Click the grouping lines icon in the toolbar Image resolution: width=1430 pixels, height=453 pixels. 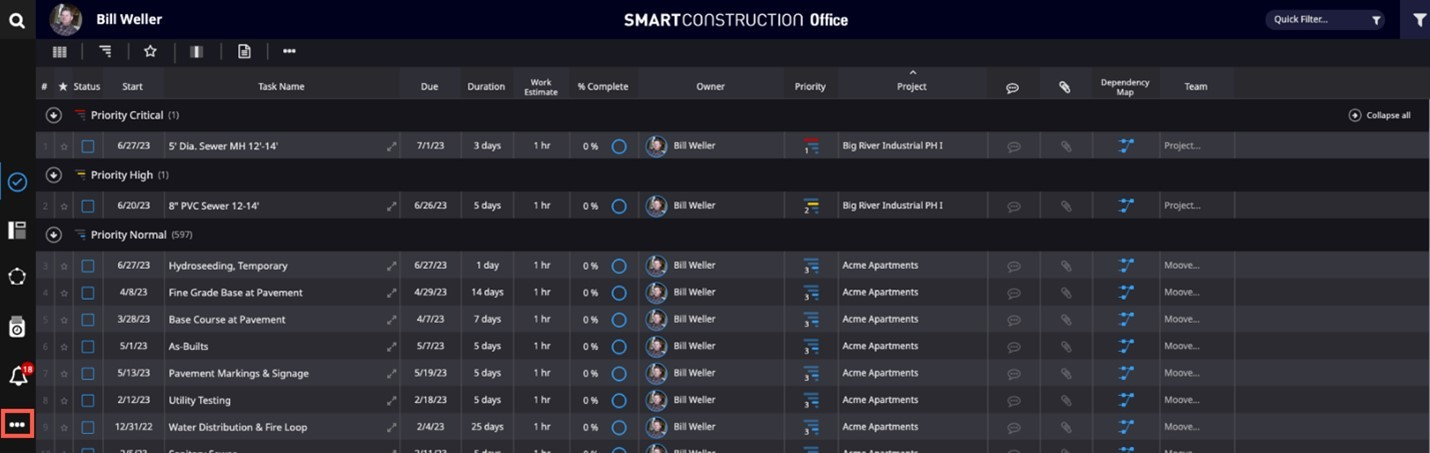[x=105, y=51]
